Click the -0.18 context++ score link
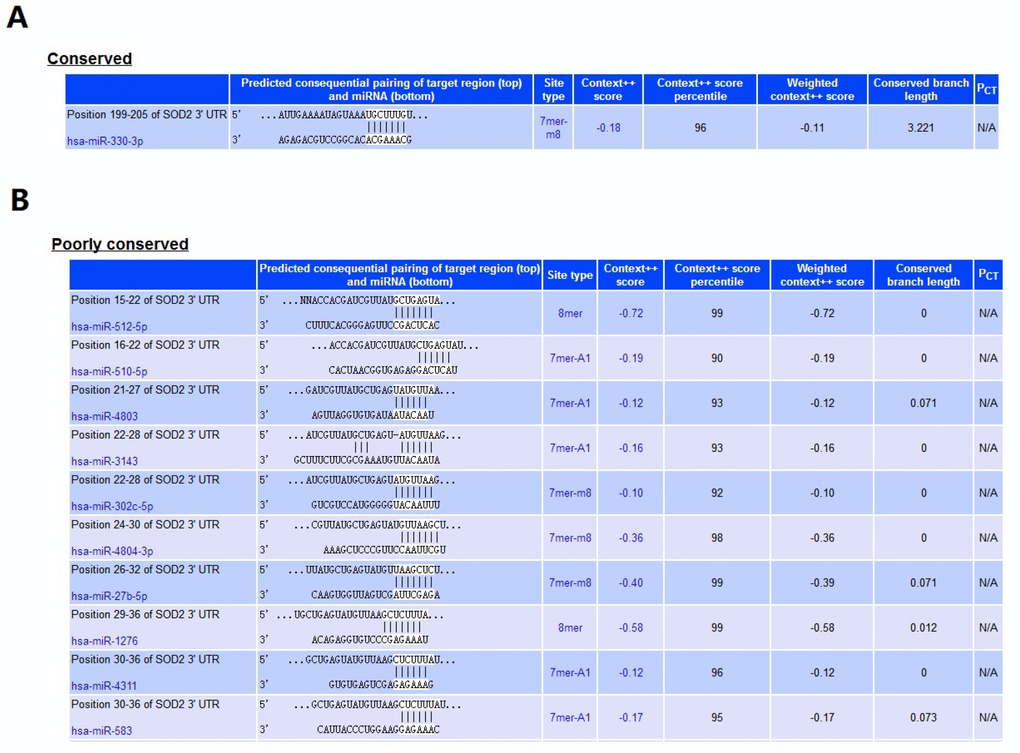This screenshot has width=1020, height=753. [x=608, y=128]
